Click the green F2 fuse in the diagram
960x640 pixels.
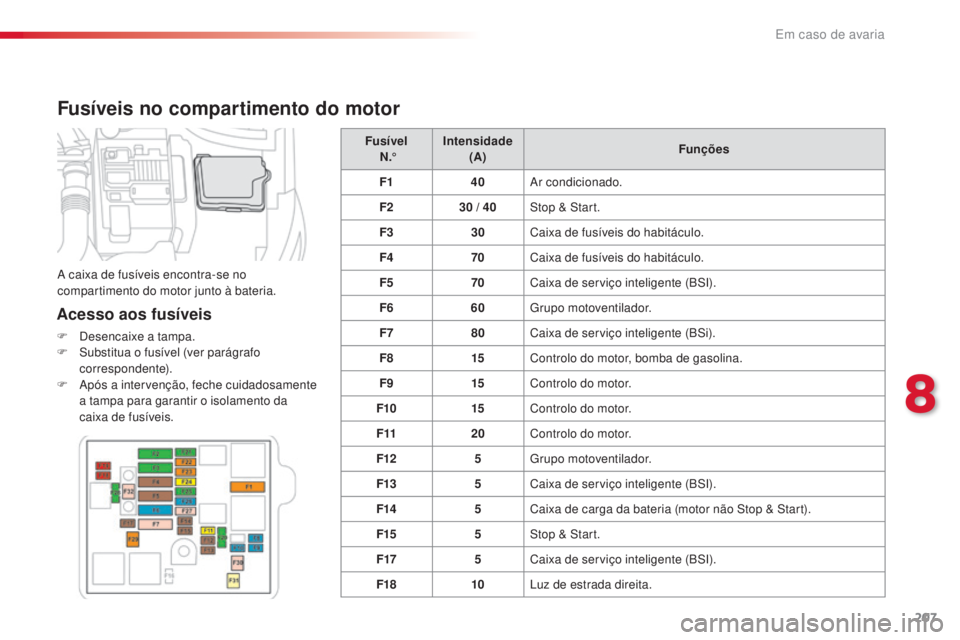pos(156,454)
